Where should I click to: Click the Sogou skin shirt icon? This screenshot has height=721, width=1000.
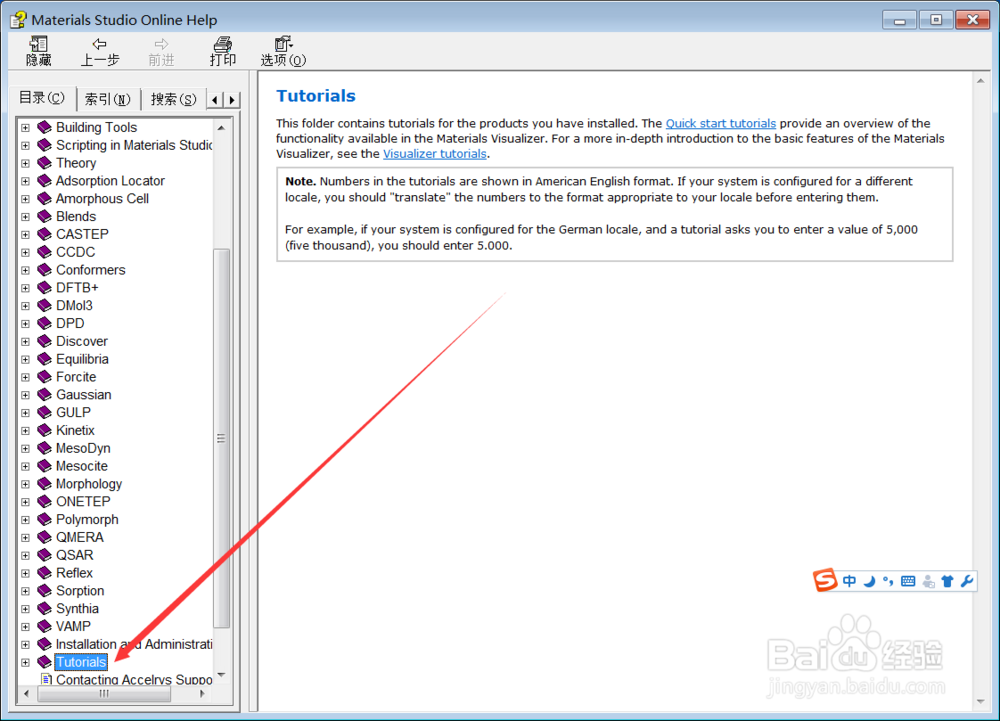[947, 581]
